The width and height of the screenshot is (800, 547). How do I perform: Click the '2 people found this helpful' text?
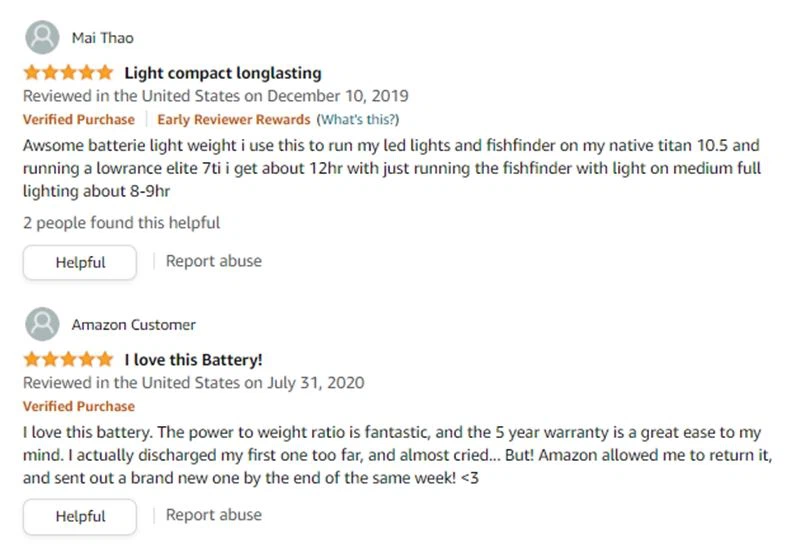click(121, 223)
